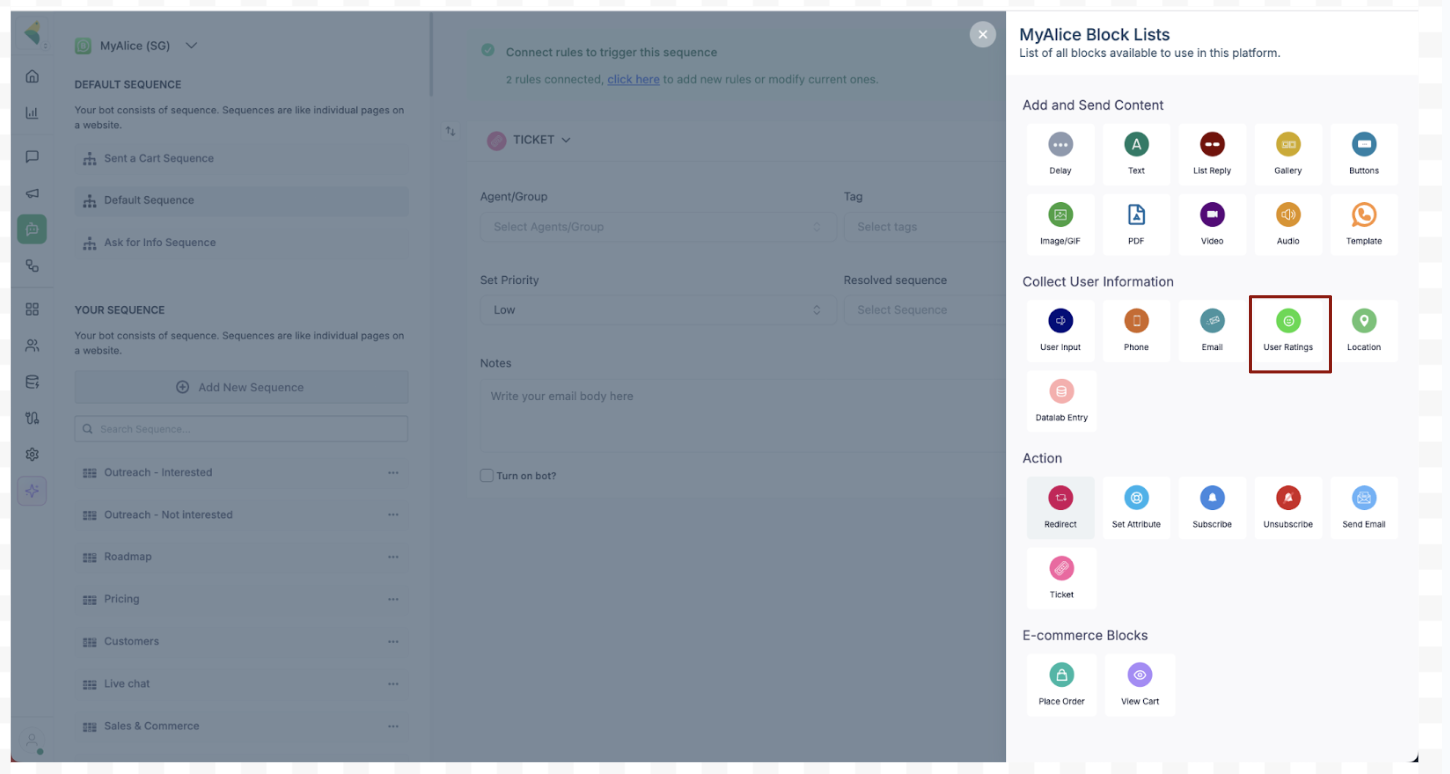Open user profile avatar in sidebar
The width and height of the screenshot is (1450, 774).
point(32,741)
